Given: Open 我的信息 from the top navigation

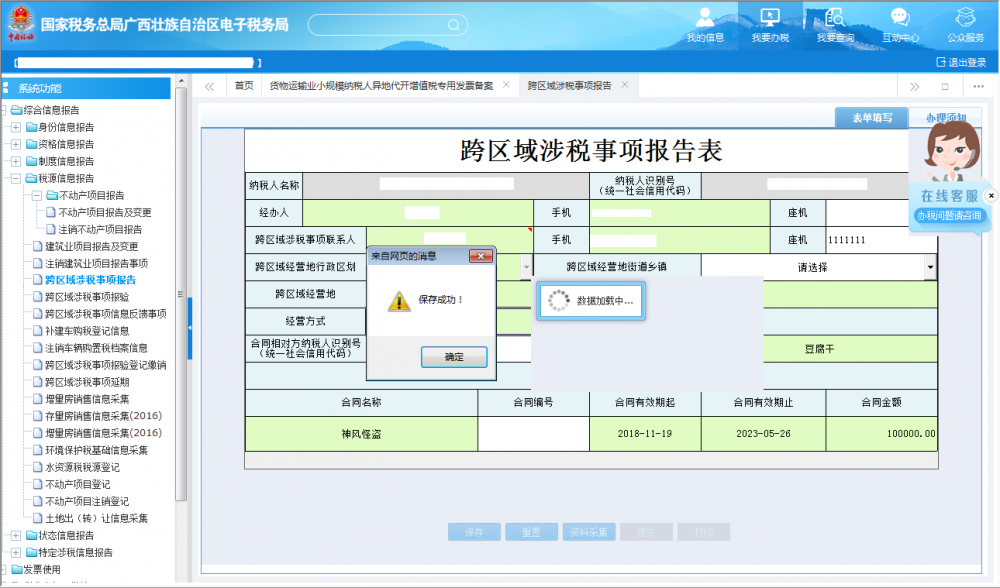Looking at the screenshot, I should coord(705,24).
